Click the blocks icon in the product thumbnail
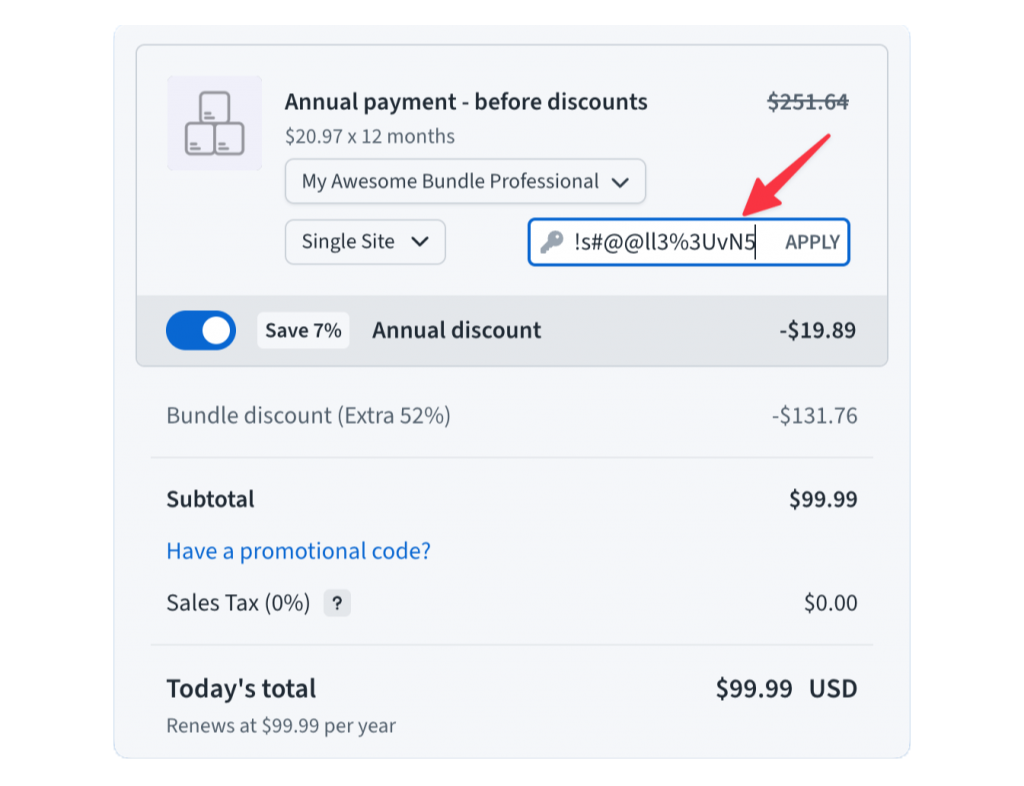1024x786 pixels. point(213,124)
